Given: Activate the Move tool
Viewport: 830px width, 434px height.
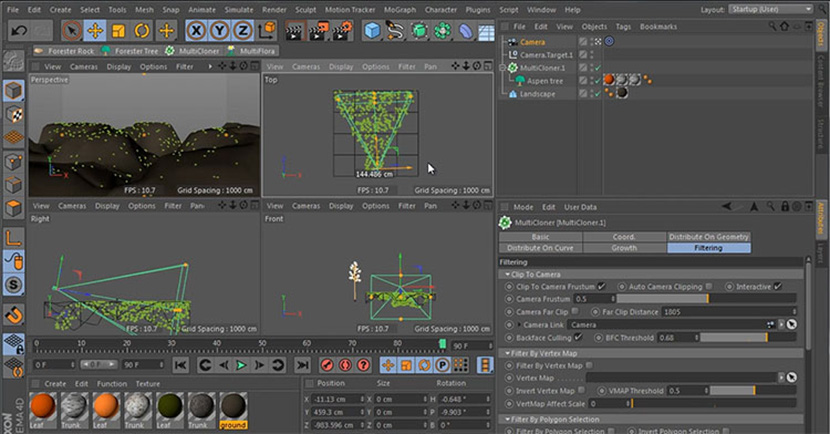Looking at the screenshot, I should 95,31.
